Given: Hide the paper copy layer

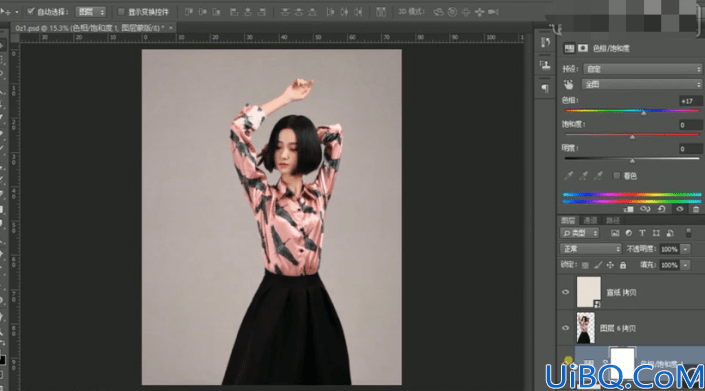Looking at the screenshot, I should coord(566,292).
